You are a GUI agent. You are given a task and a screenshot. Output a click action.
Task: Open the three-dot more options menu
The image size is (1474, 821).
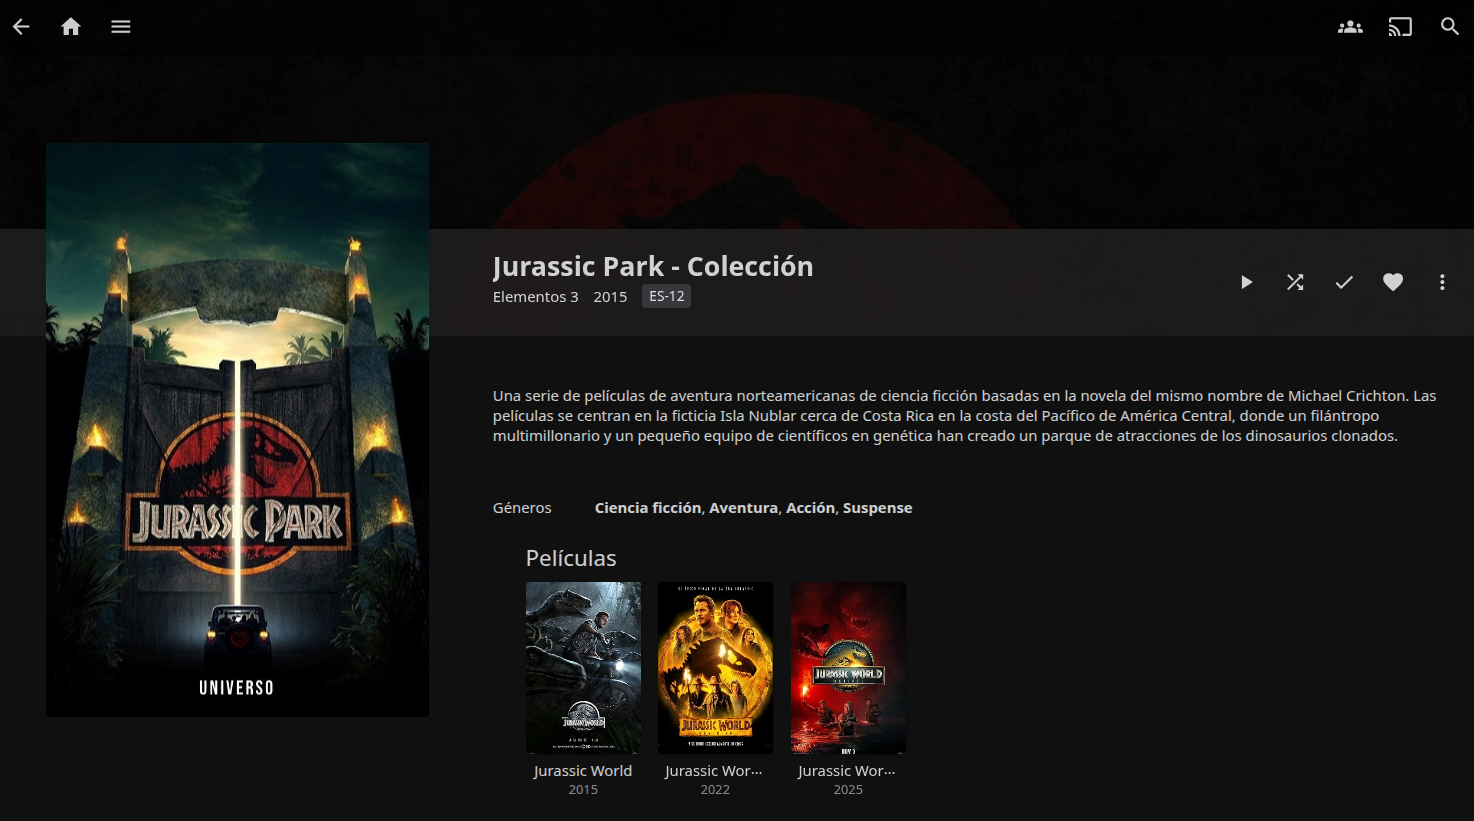(1442, 282)
